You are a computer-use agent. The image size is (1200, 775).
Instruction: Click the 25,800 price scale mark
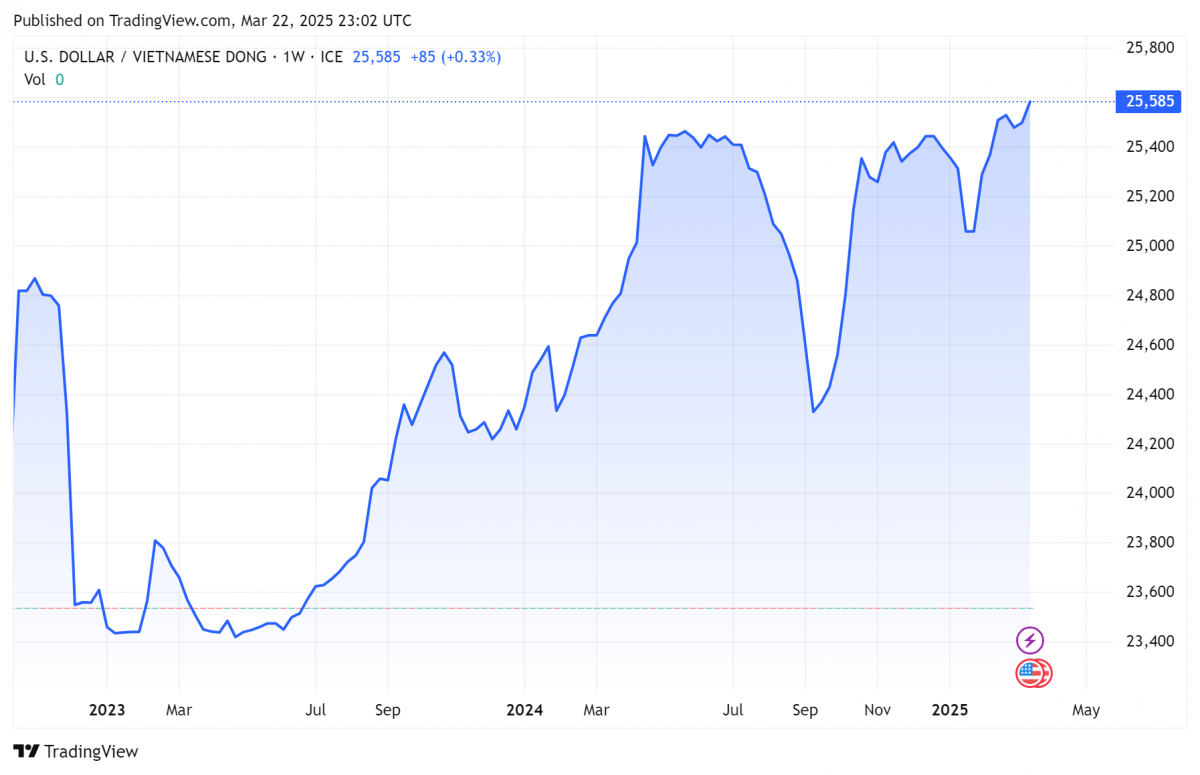click(1149, 47)
